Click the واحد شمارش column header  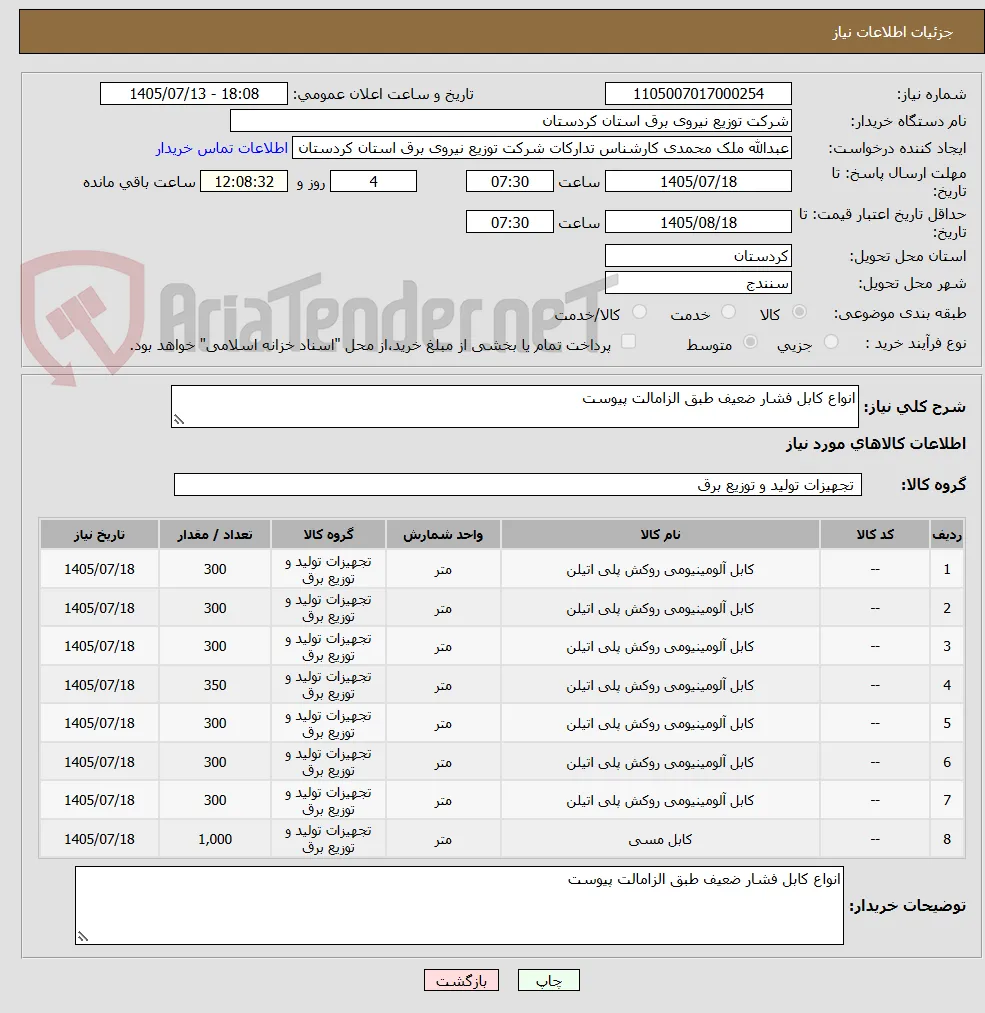pos(442,534)
